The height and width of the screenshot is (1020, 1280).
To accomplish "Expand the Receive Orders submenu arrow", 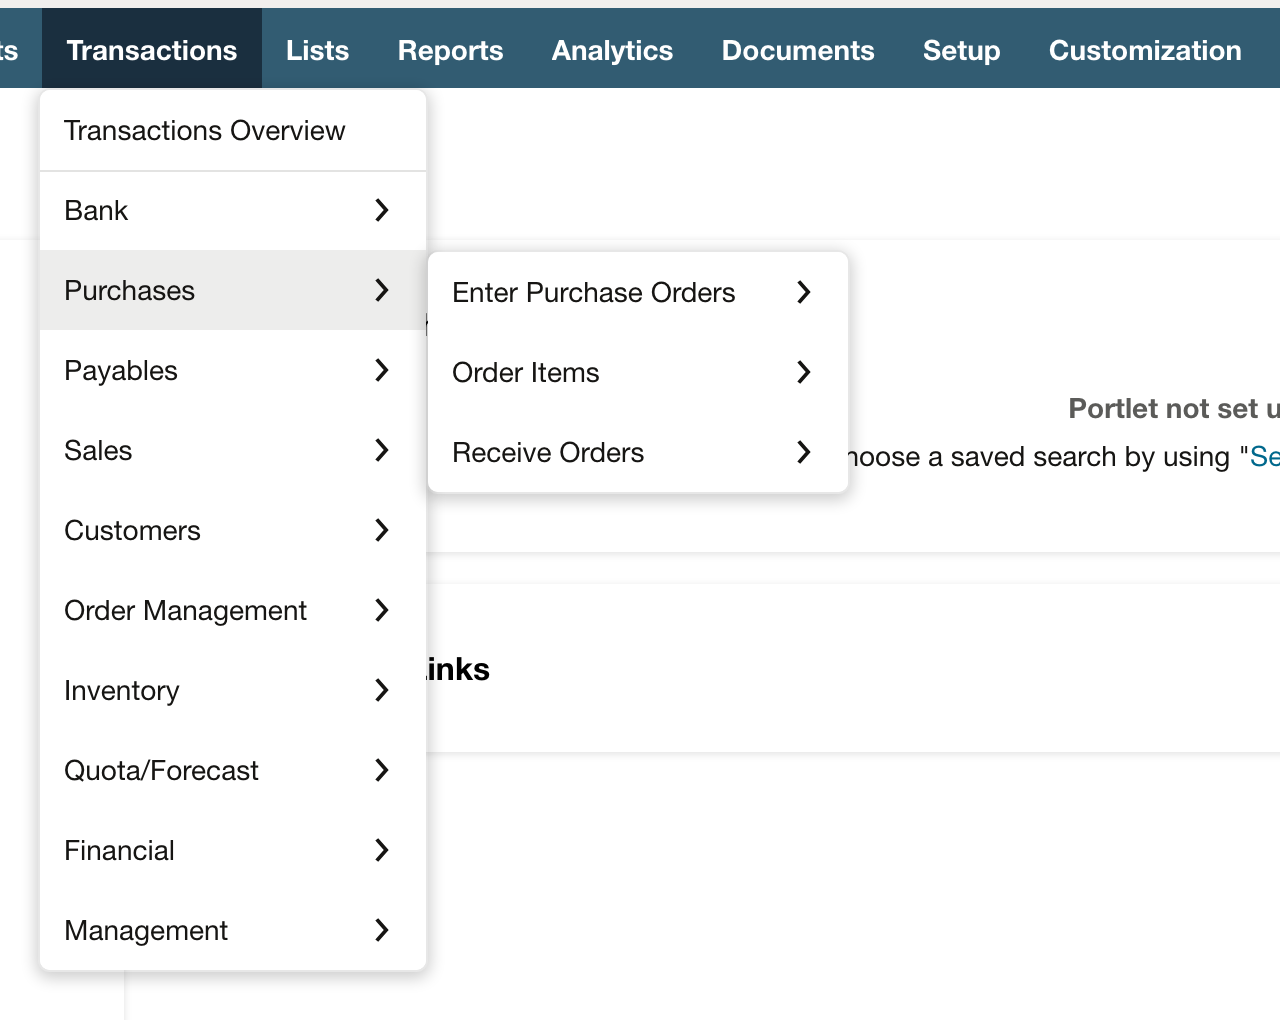I will tap(803, 452).
